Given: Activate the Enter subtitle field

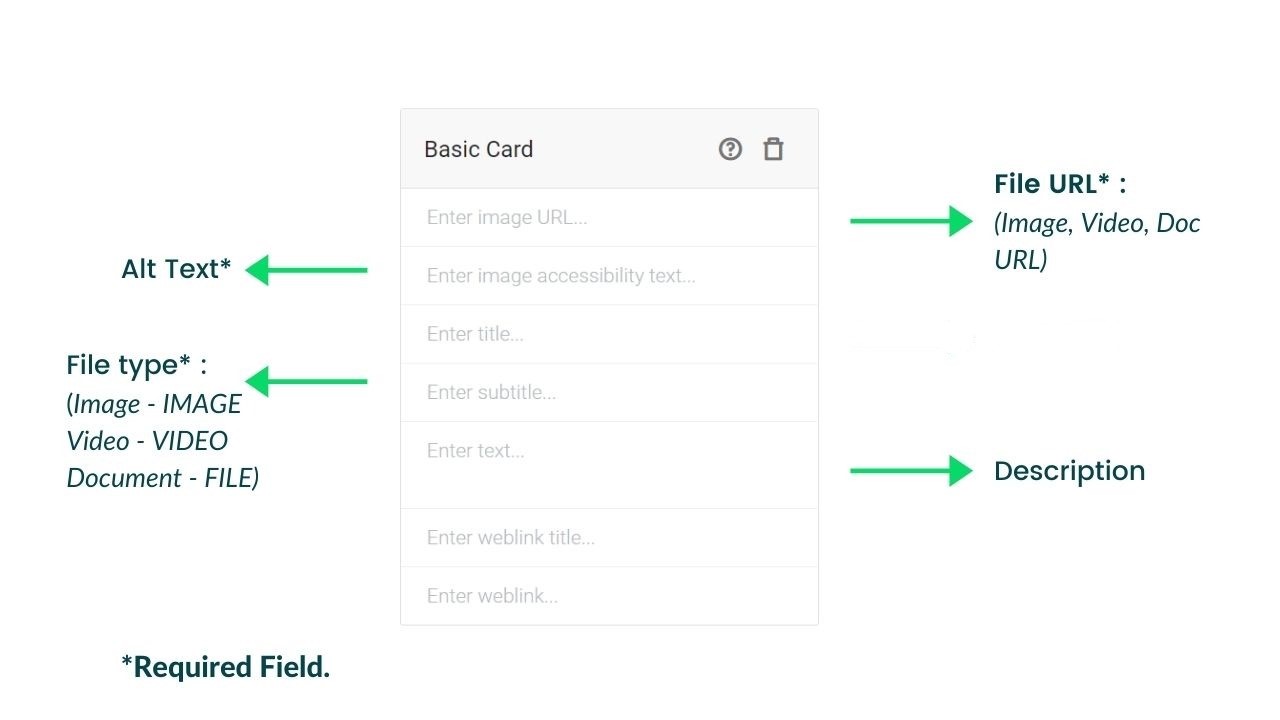Looking at the screenshot, I should (609, 392).
